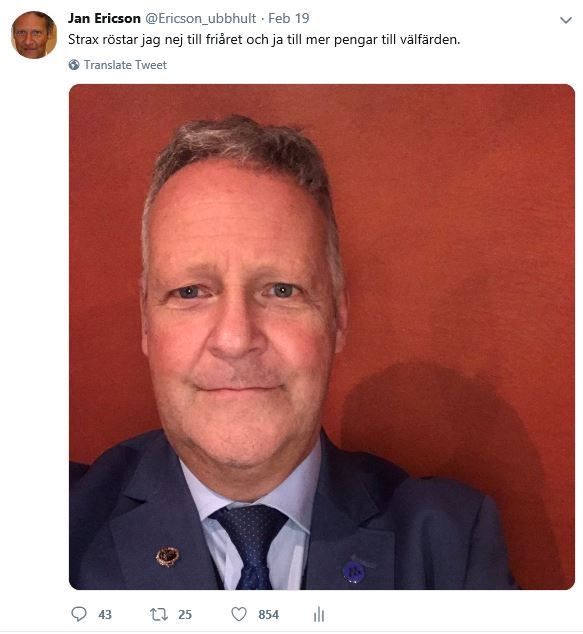Click the like count 854
583x634 pixels.
point(268,615)
